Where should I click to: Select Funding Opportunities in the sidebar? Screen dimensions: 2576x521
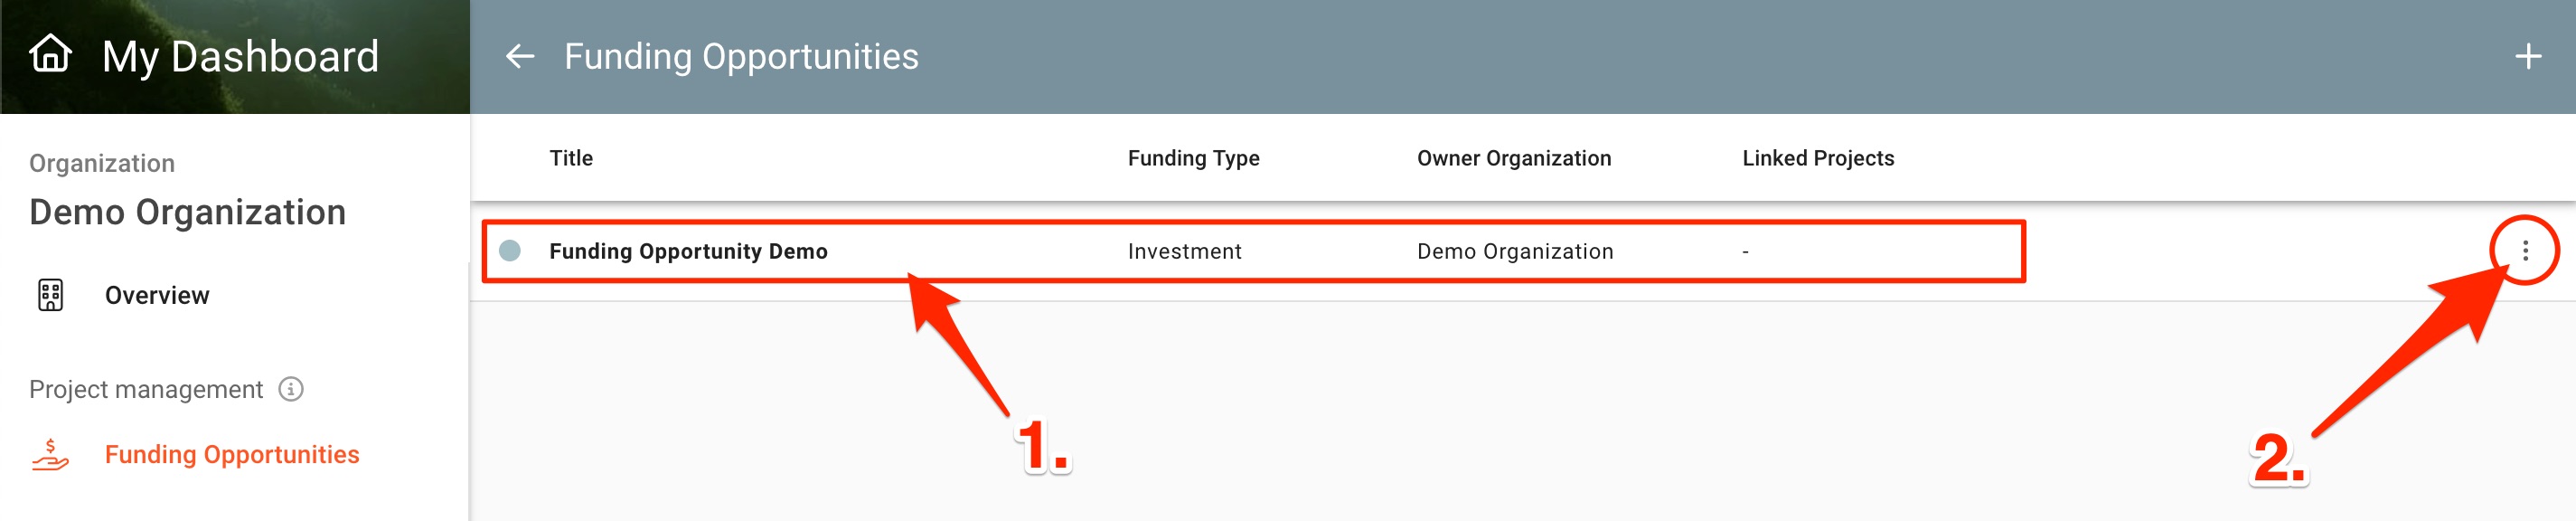tap(231, 455)
